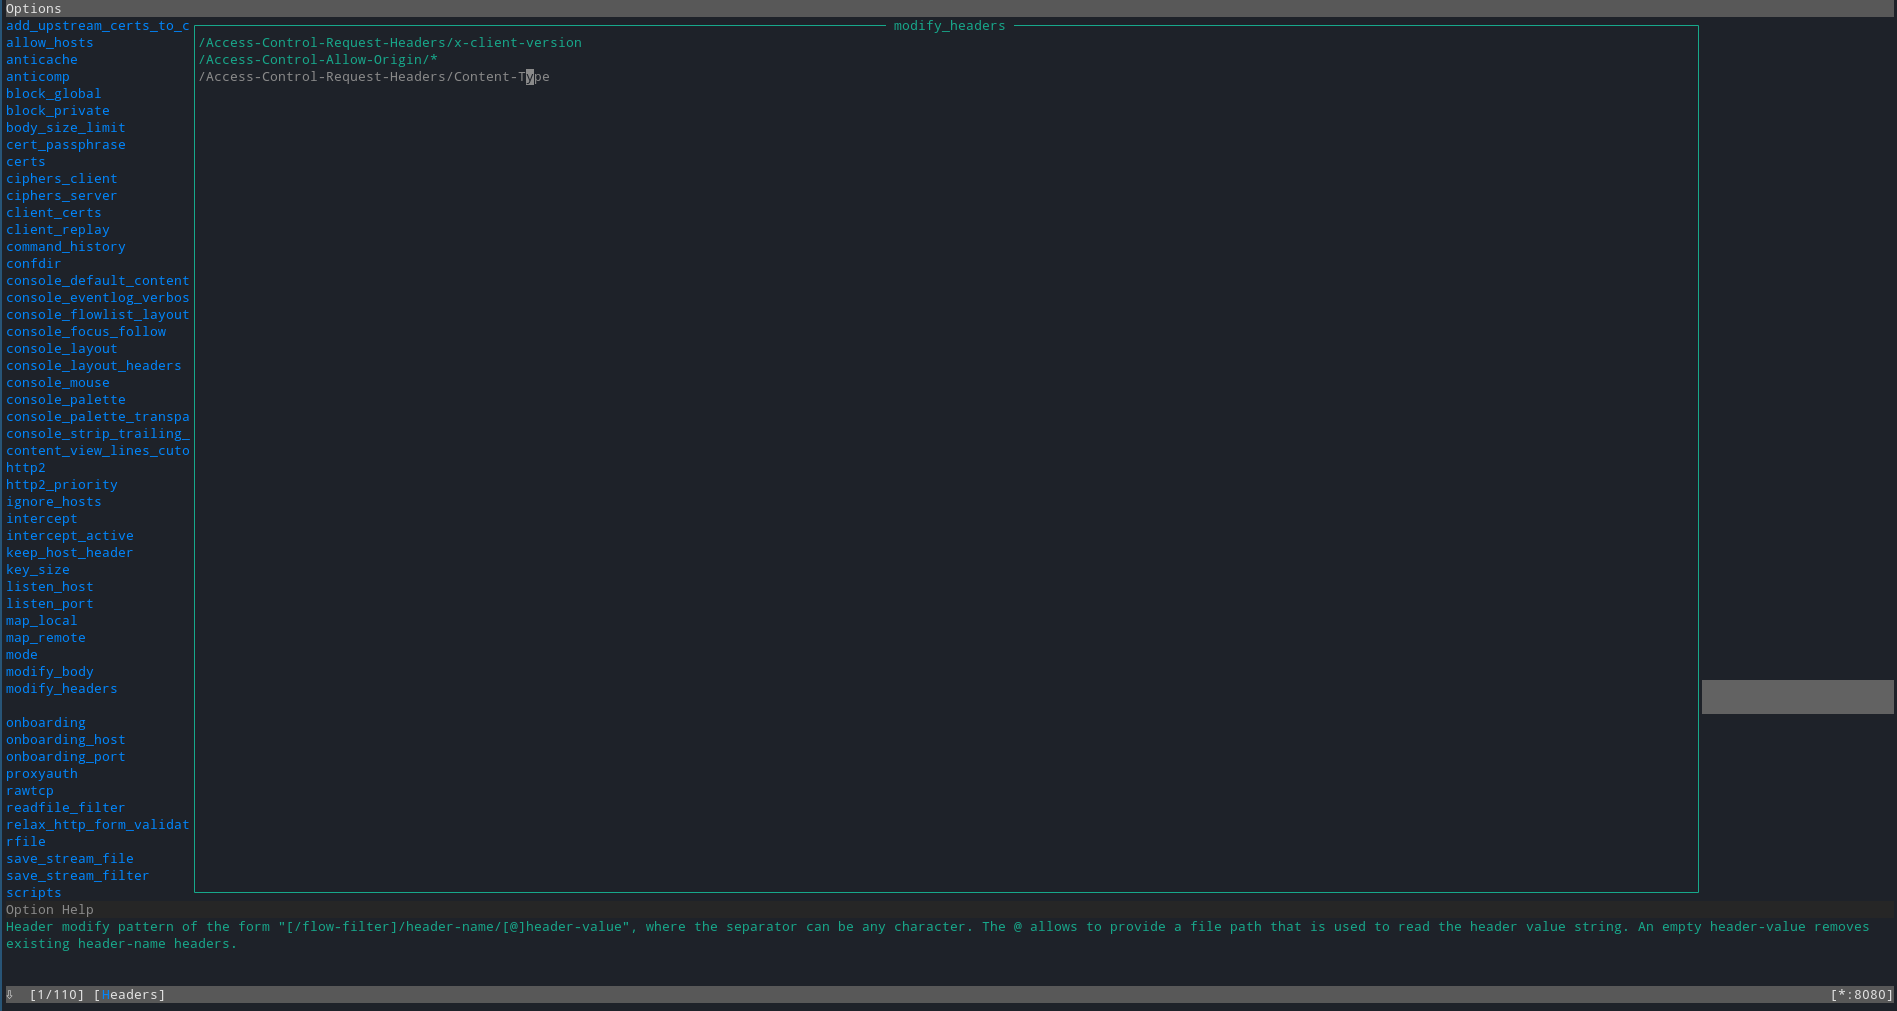
Task: Toggle the "anticache" setting
Action: tap(42, 59)
